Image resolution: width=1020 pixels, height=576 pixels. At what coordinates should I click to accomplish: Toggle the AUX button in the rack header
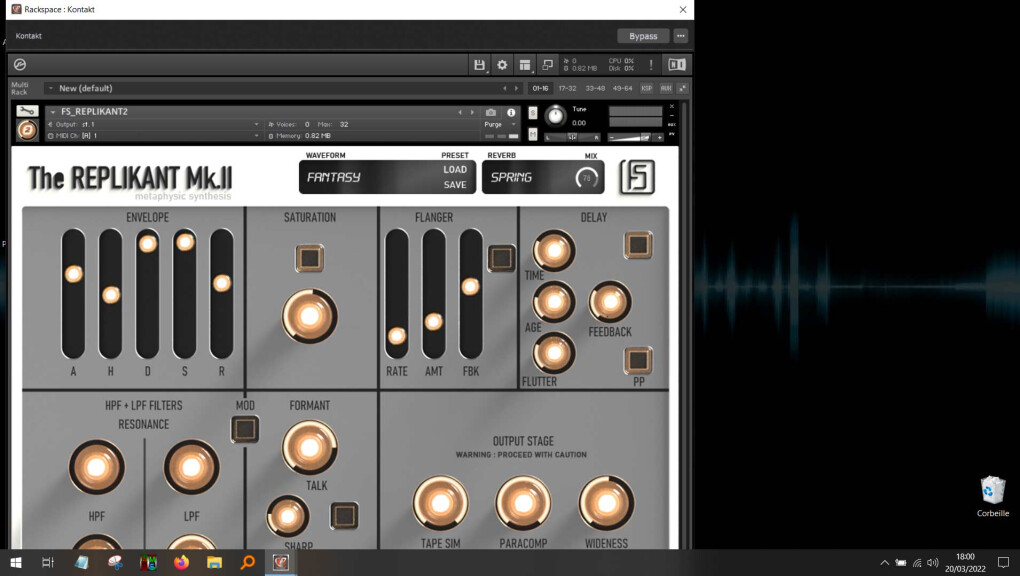click(x=666, y=88)
